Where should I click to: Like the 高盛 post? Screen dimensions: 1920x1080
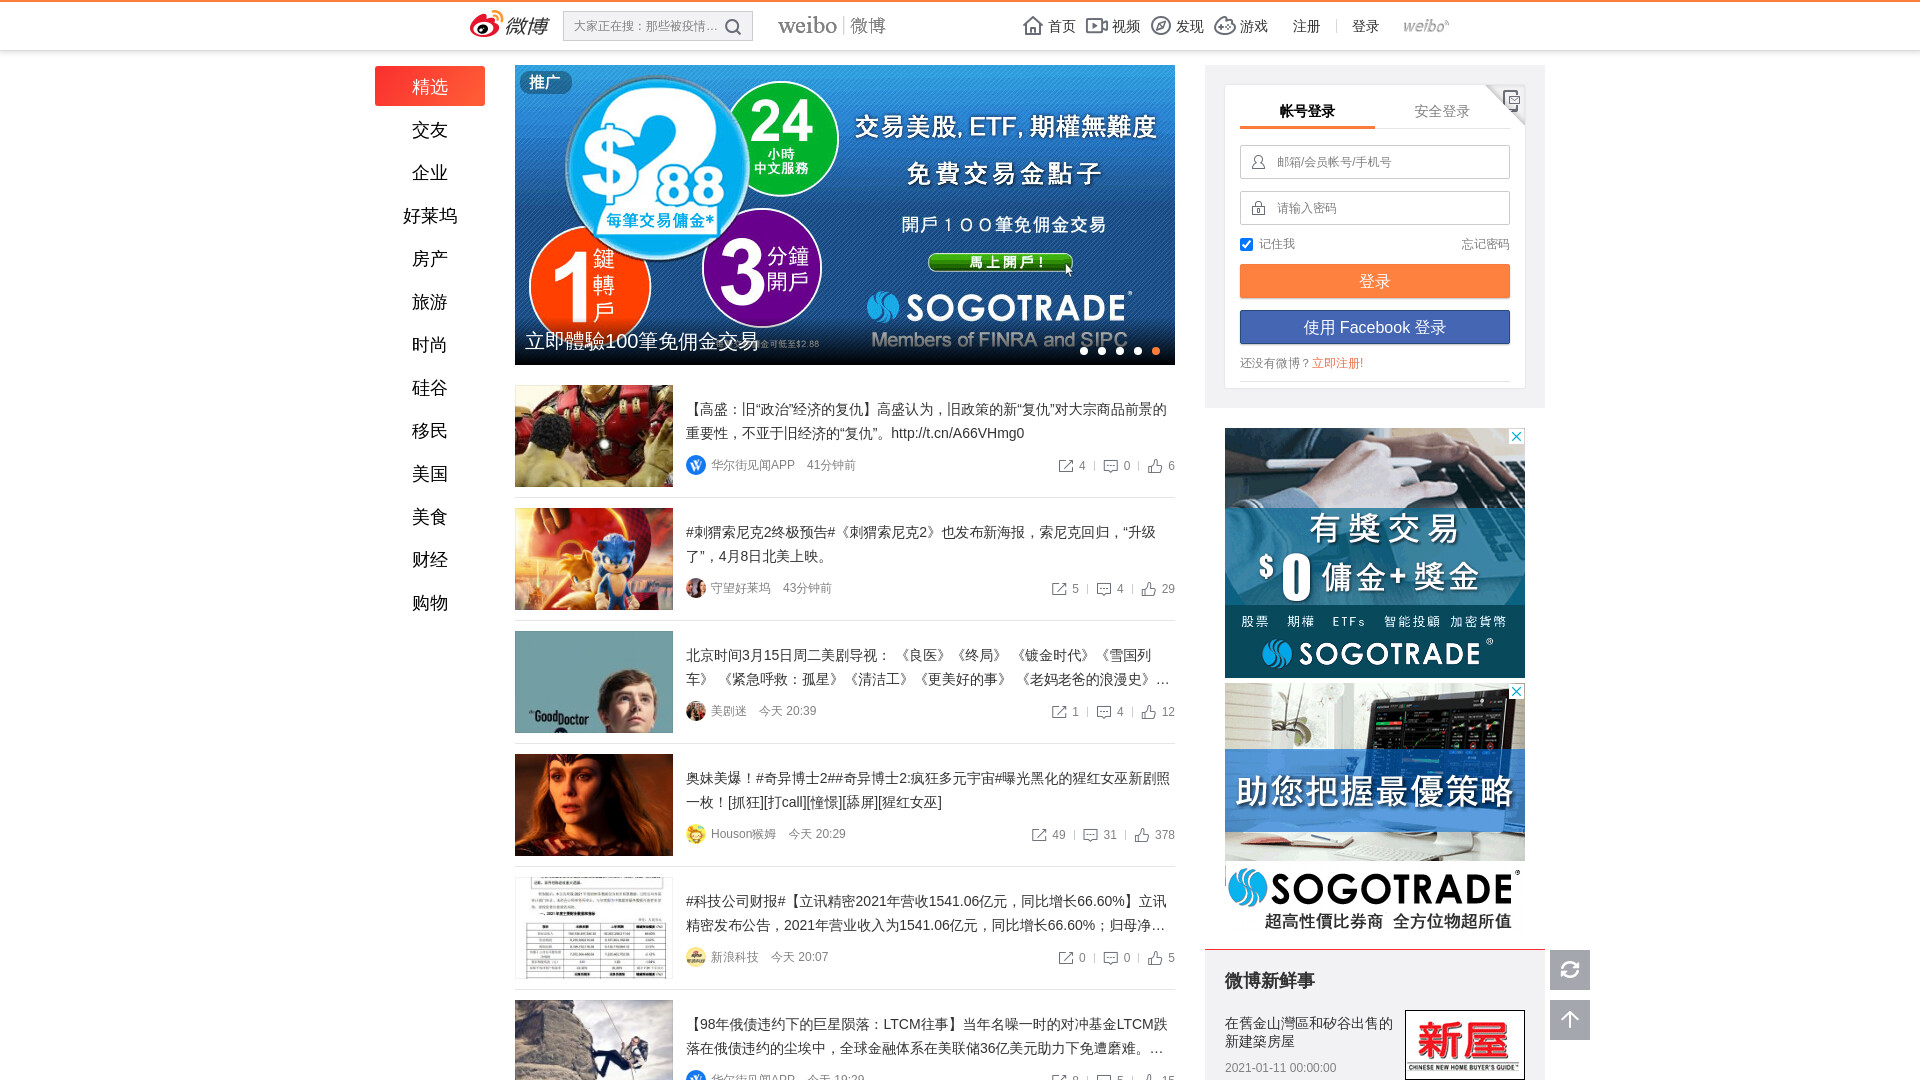1155,466
